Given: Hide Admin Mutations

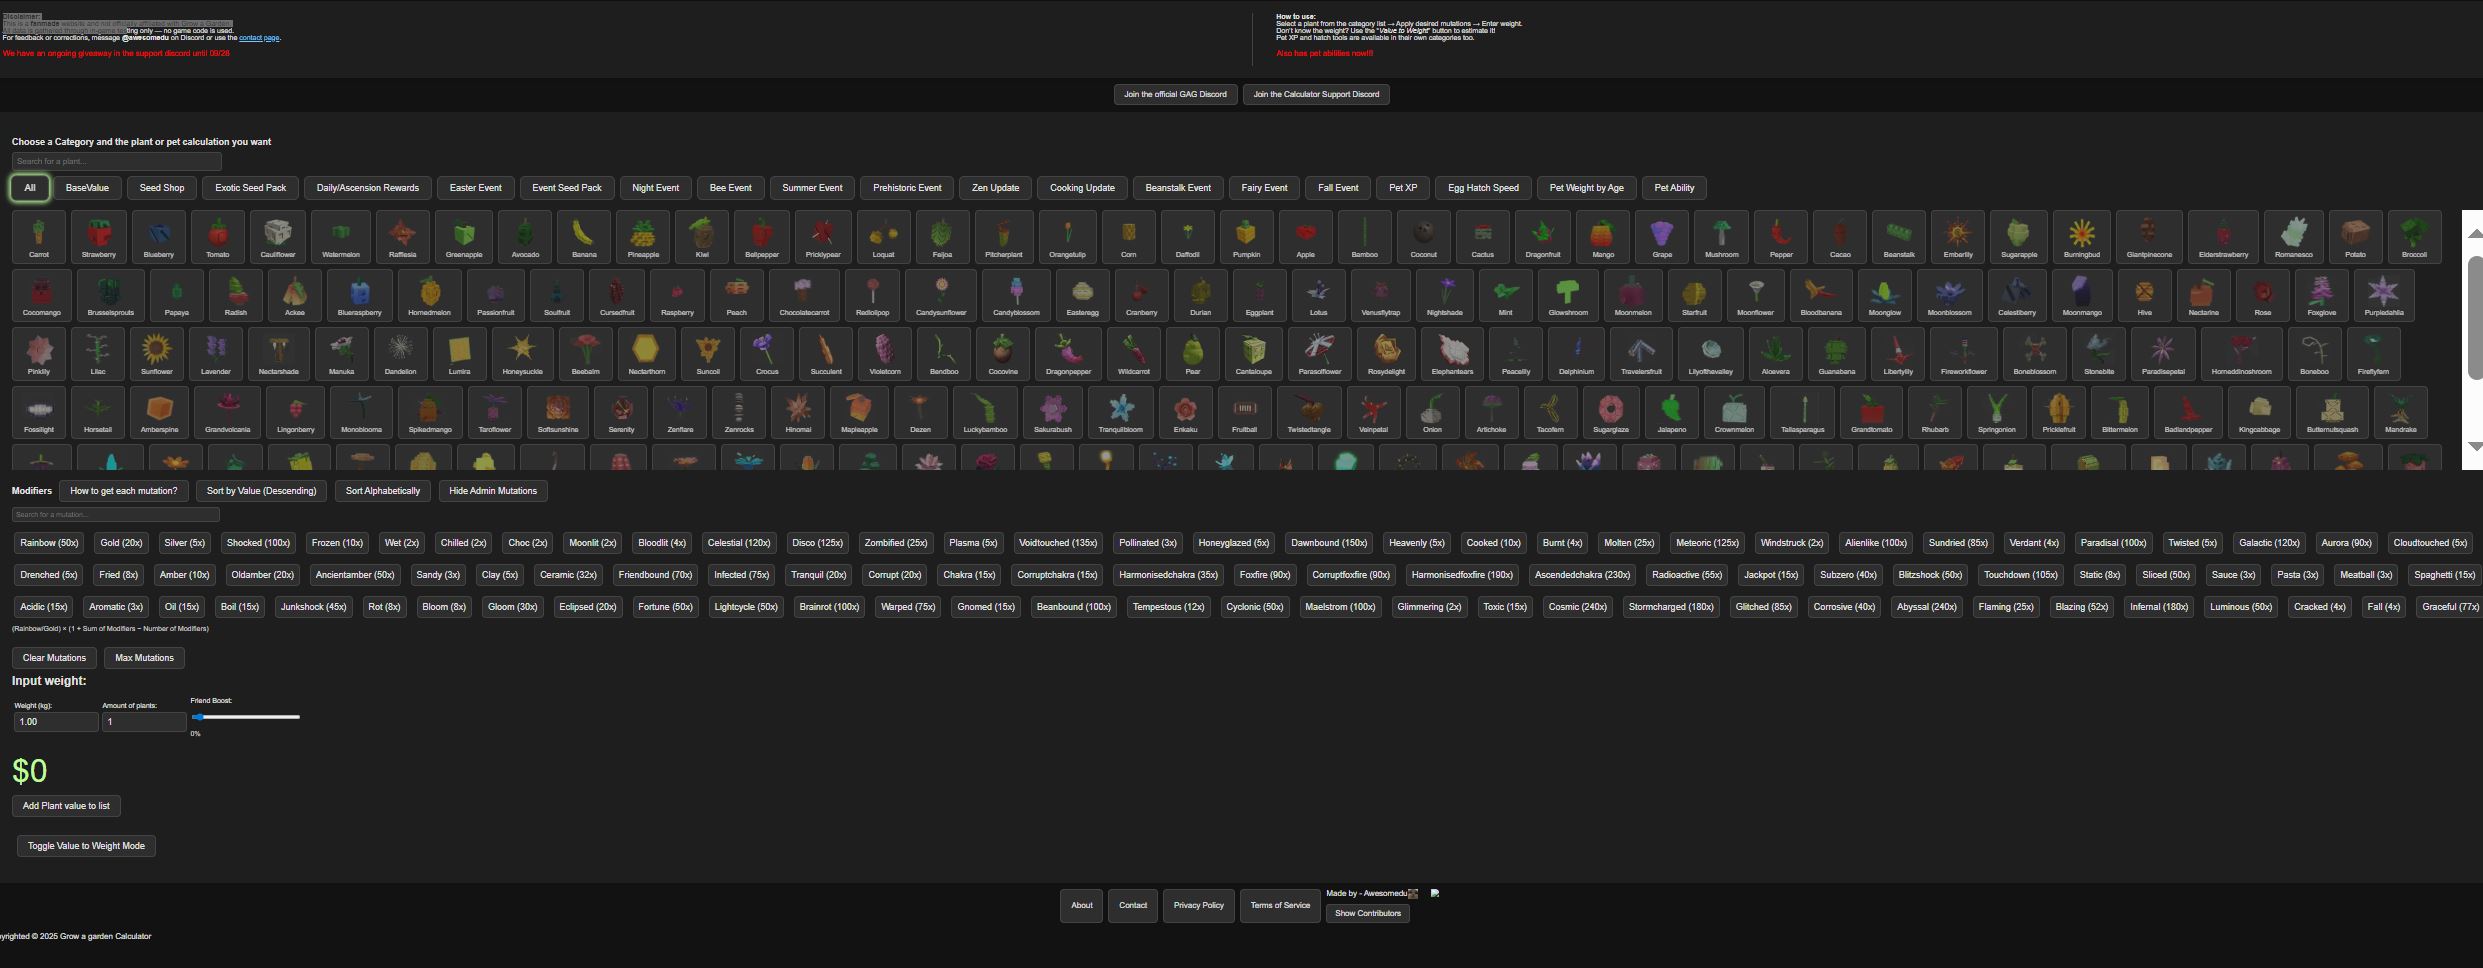Looking at the screenshot, I should click(x=493, y=491).
